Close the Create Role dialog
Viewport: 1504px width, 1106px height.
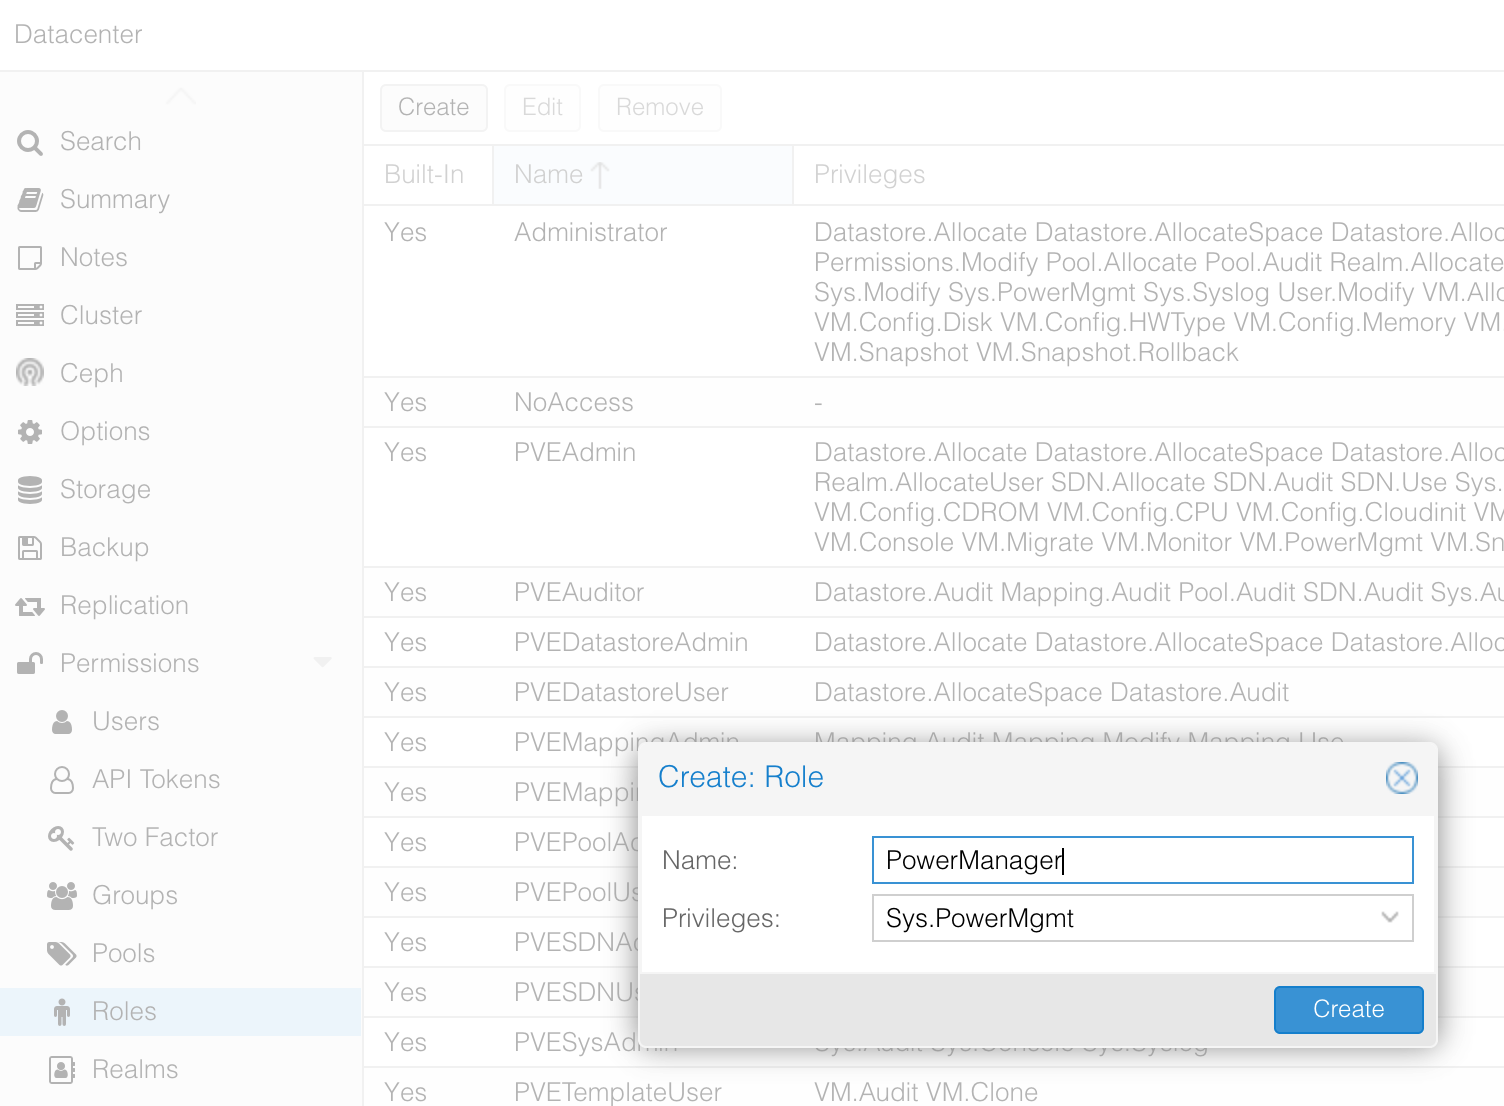(1401, 778)
